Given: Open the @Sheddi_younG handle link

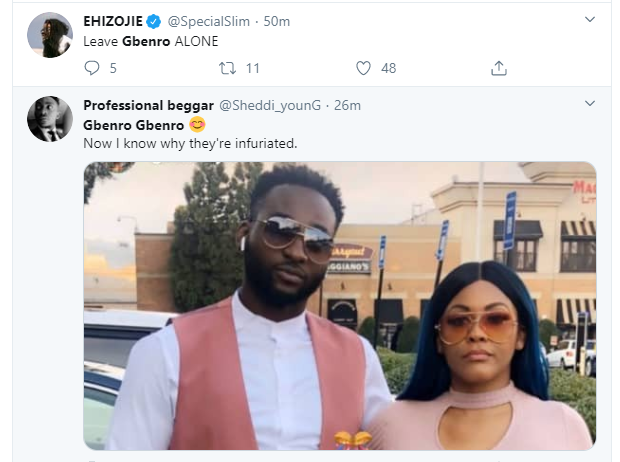Looking at the screenshot, I should pos(270,106).
